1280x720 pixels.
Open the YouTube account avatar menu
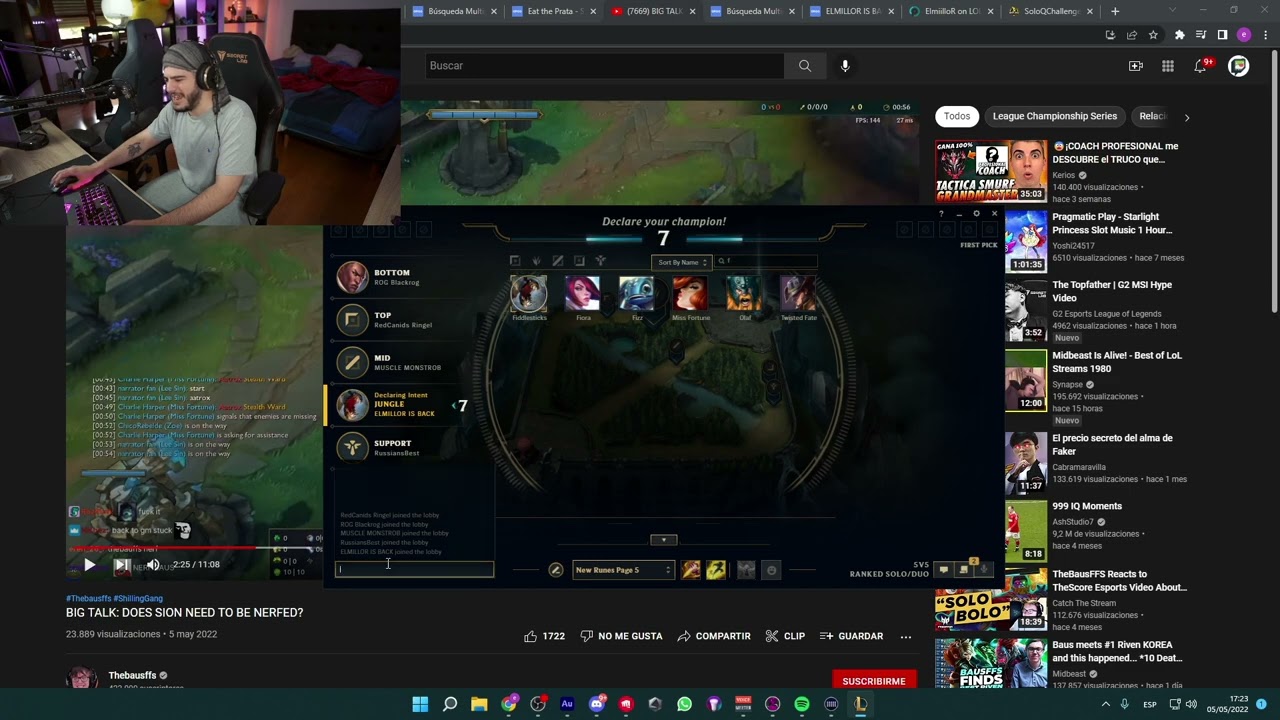click(x=1239, y=66)
